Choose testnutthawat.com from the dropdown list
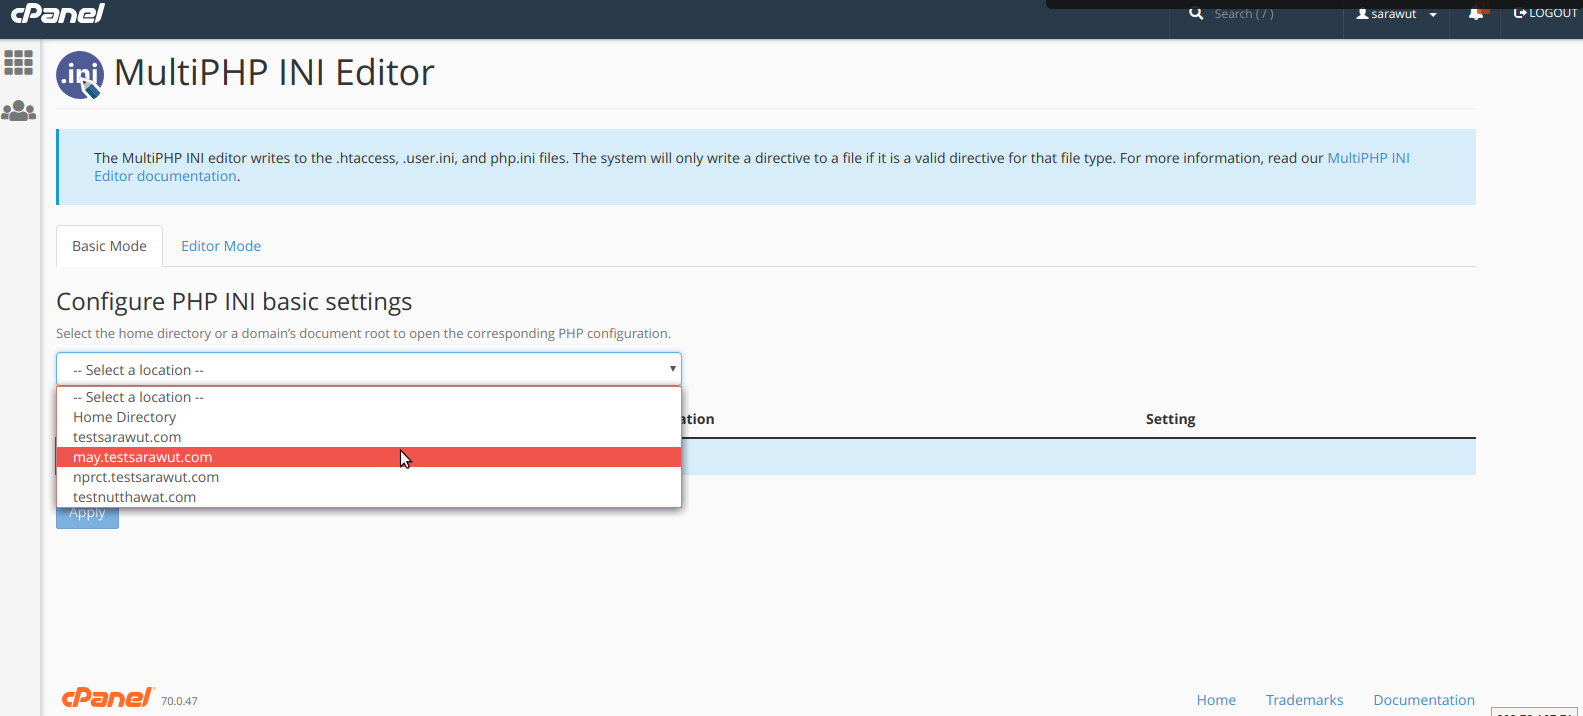 tap(134, 497)
